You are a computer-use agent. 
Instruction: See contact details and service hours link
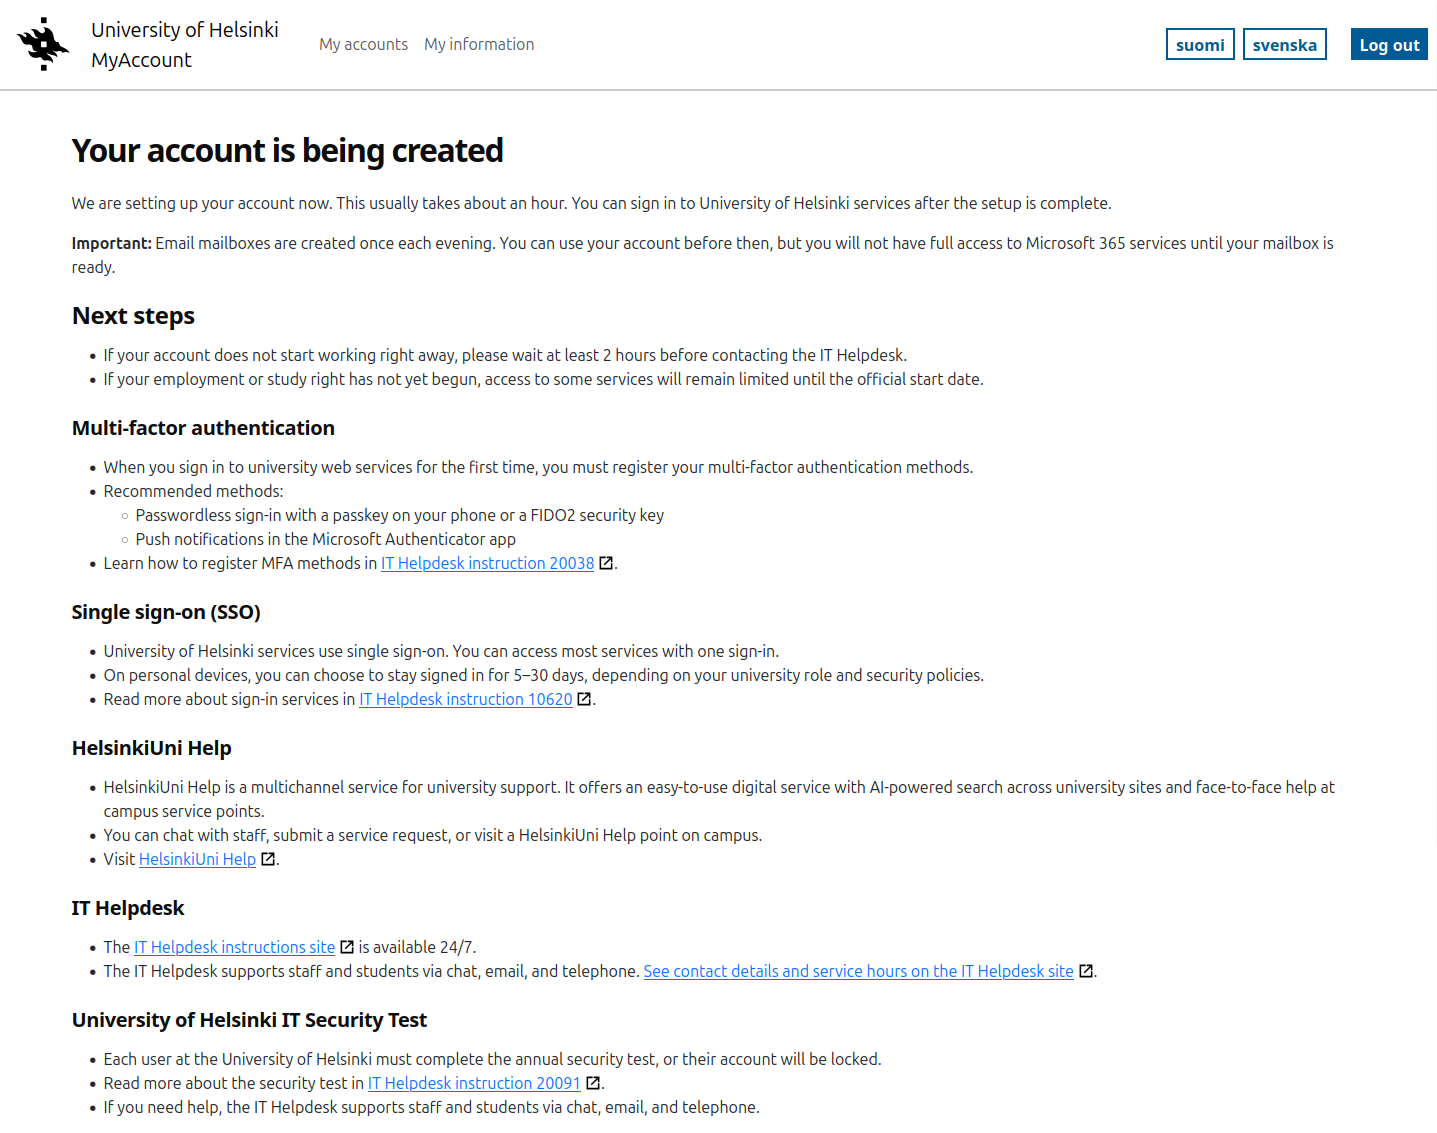[x=858, y=972]
